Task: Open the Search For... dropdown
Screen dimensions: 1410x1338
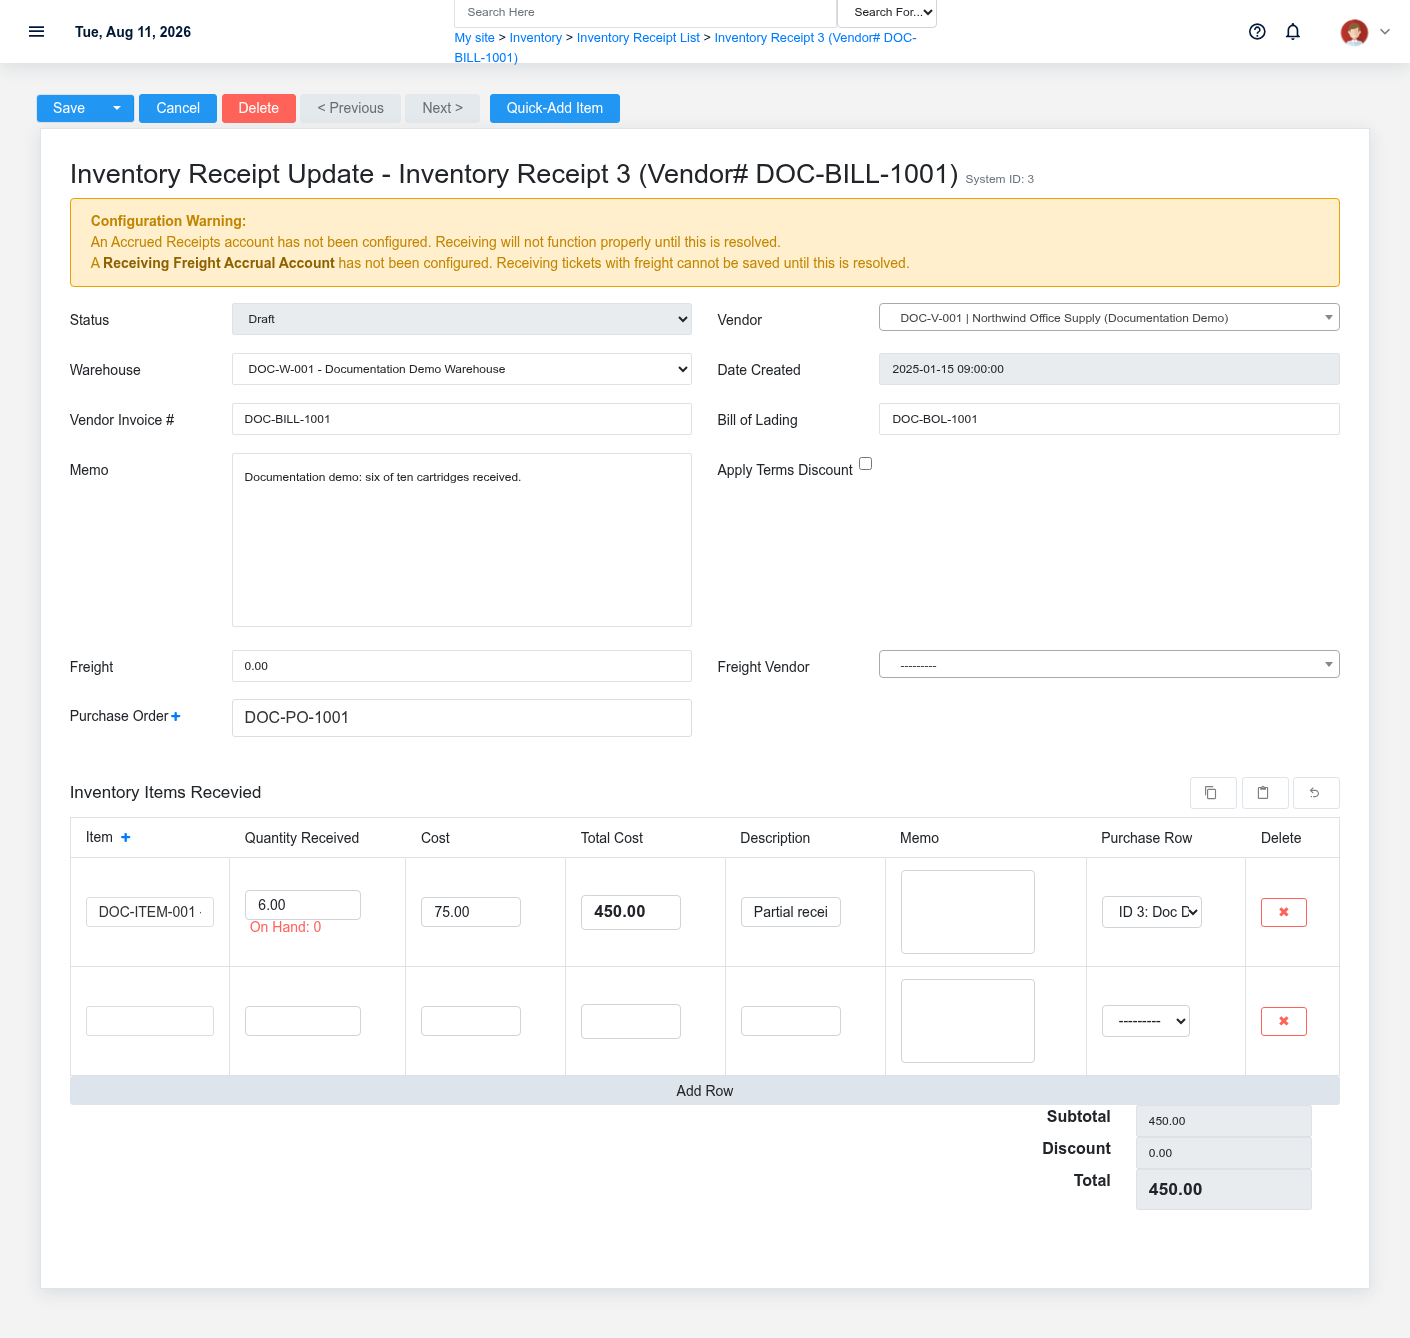Action: (887, 12)
